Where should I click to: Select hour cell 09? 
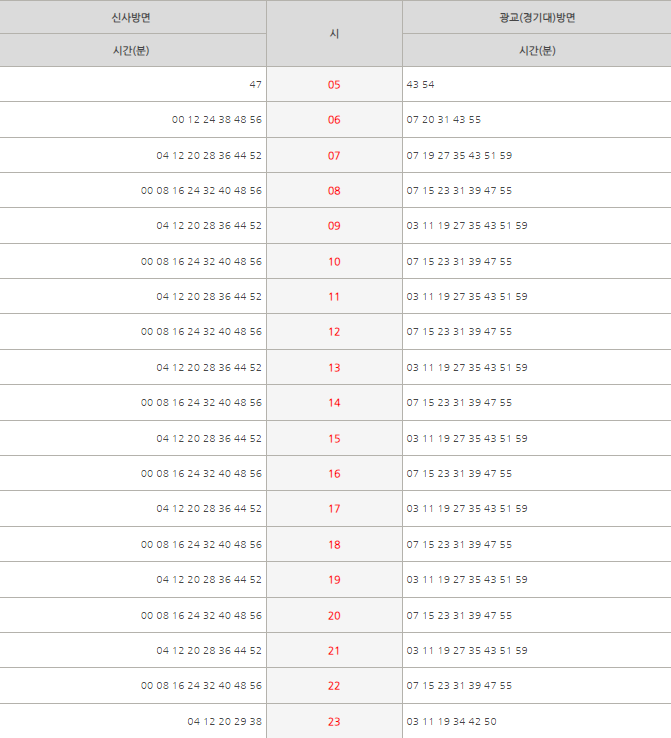coord(334,225)
